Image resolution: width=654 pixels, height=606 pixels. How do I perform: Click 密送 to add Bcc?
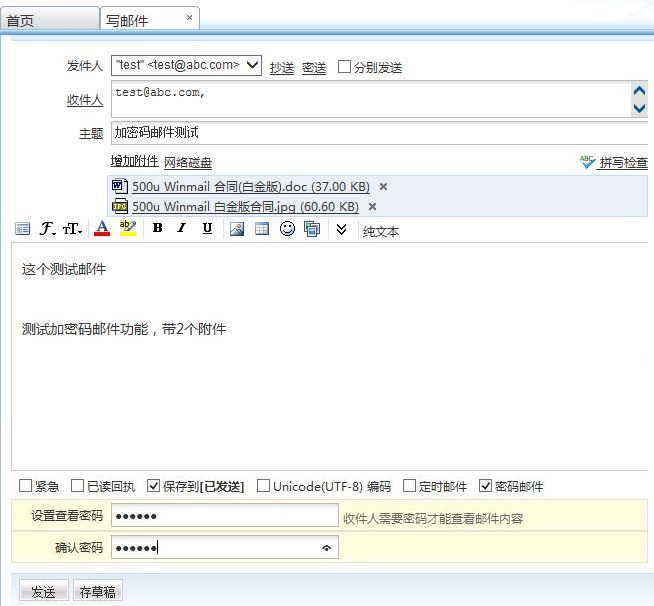click(314, 68)
